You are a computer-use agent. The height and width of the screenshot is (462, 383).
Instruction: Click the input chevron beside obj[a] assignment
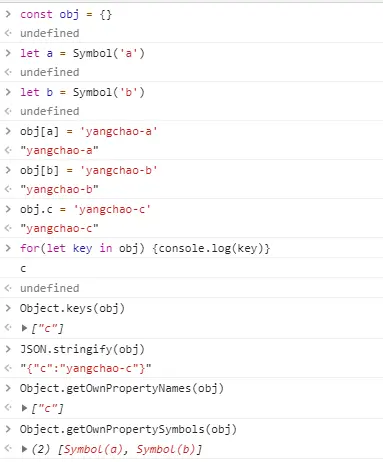pos(8,131)
